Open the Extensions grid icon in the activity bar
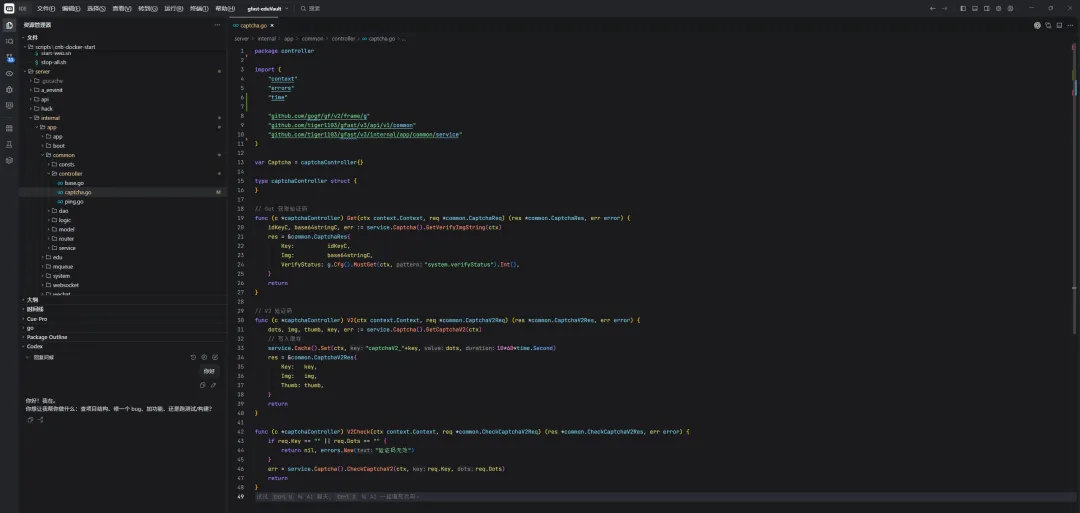The image size is (1080, 513). (9, 128)
